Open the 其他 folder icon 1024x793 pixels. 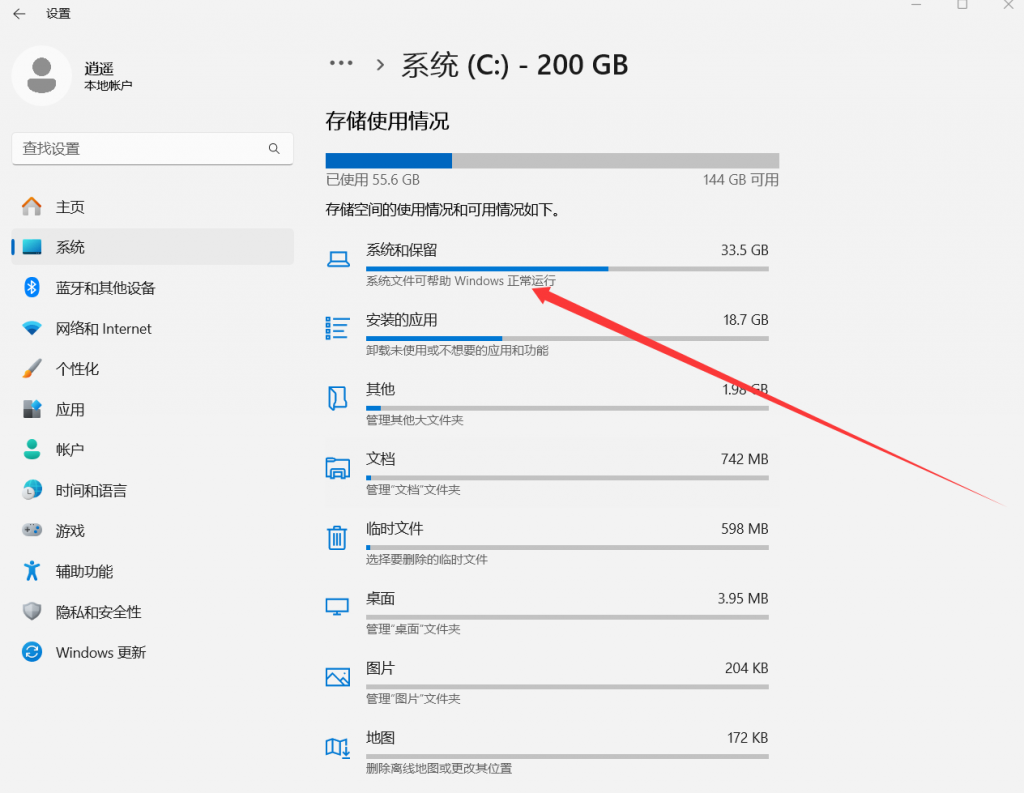(x=337, y=398)
